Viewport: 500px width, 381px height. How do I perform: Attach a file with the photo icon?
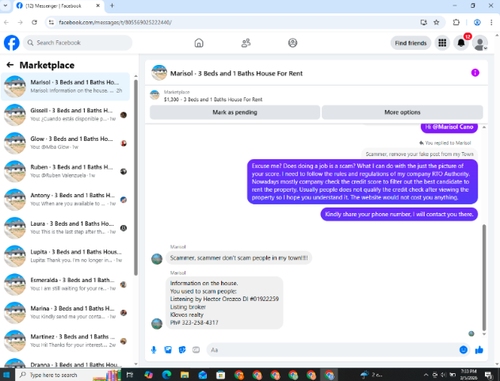tap(168, 350)
